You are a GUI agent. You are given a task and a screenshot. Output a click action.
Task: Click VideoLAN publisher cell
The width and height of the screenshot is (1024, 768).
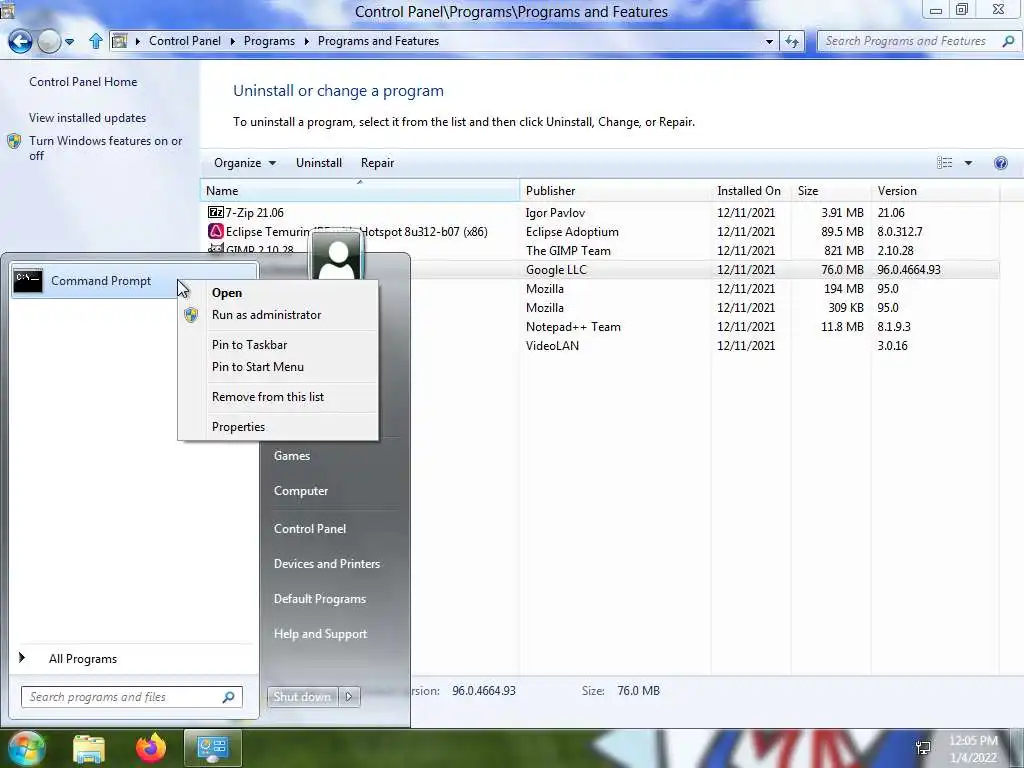tap(552, 345)
